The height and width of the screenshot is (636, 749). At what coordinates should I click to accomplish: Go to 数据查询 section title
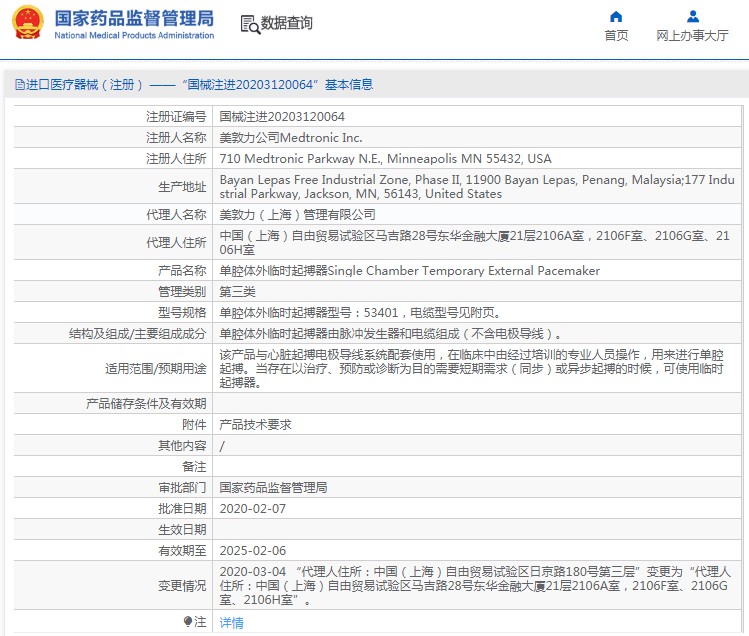287,23
